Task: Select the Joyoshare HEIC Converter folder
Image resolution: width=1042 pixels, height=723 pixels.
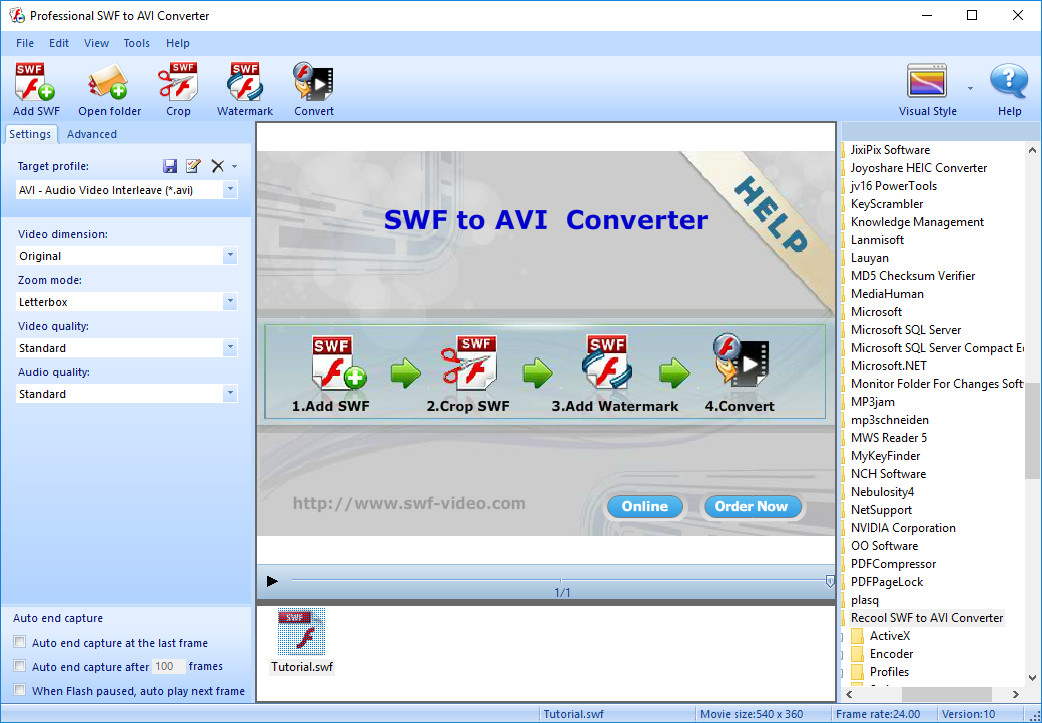Action: tap(918, 168)
